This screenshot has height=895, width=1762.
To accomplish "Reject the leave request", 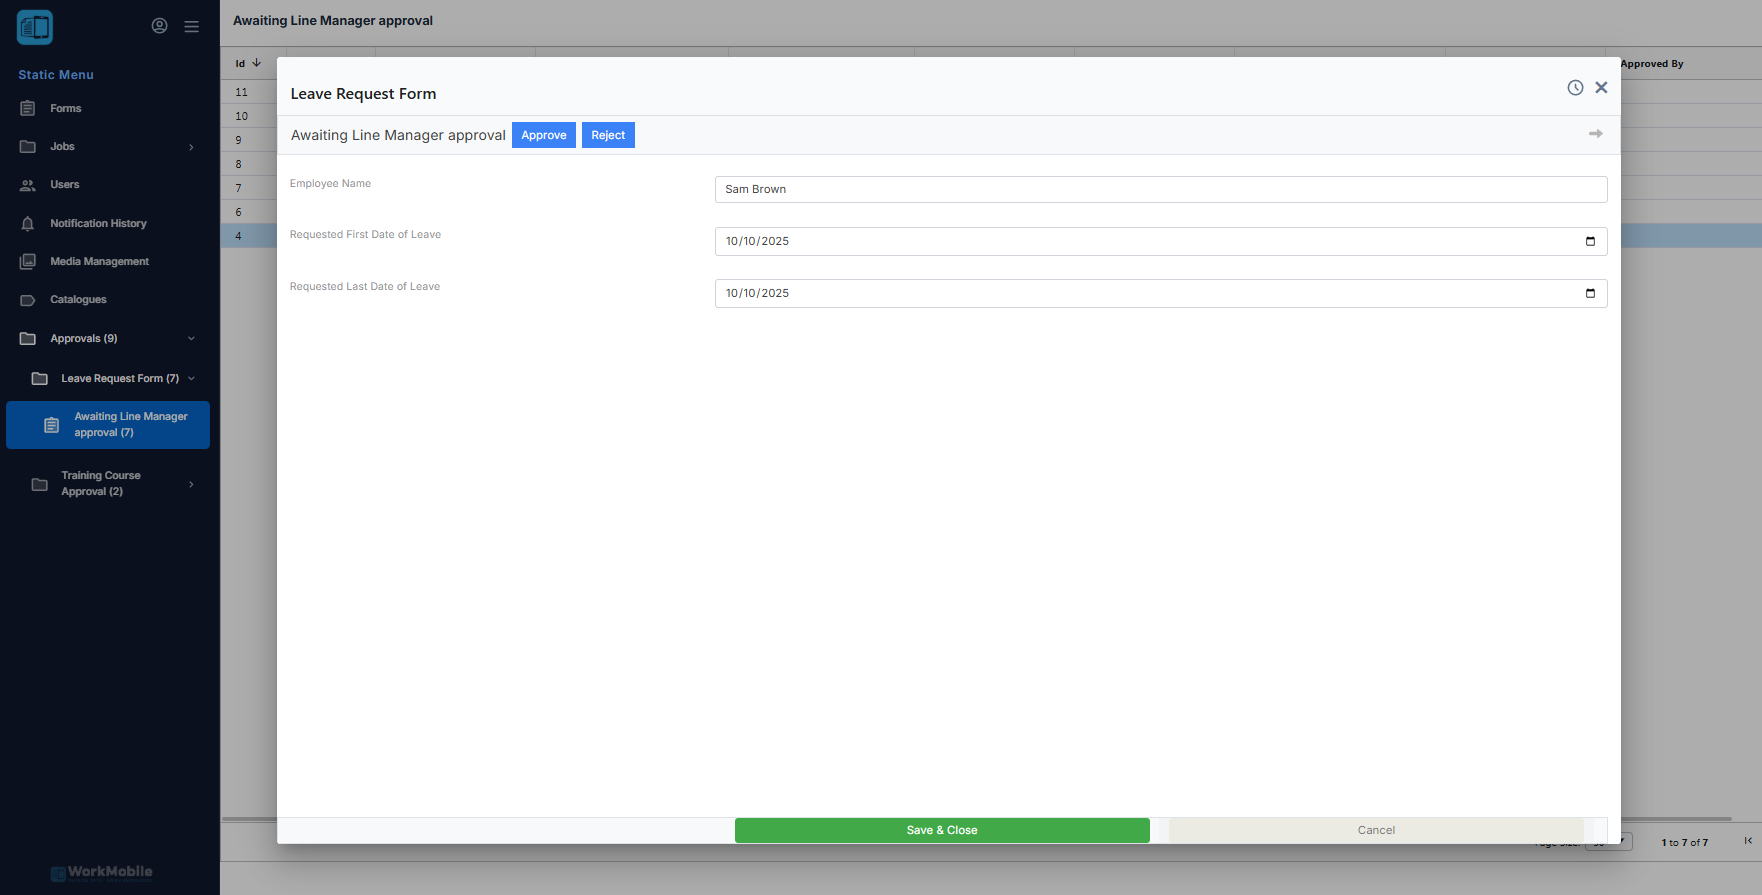I will [608, 135].
